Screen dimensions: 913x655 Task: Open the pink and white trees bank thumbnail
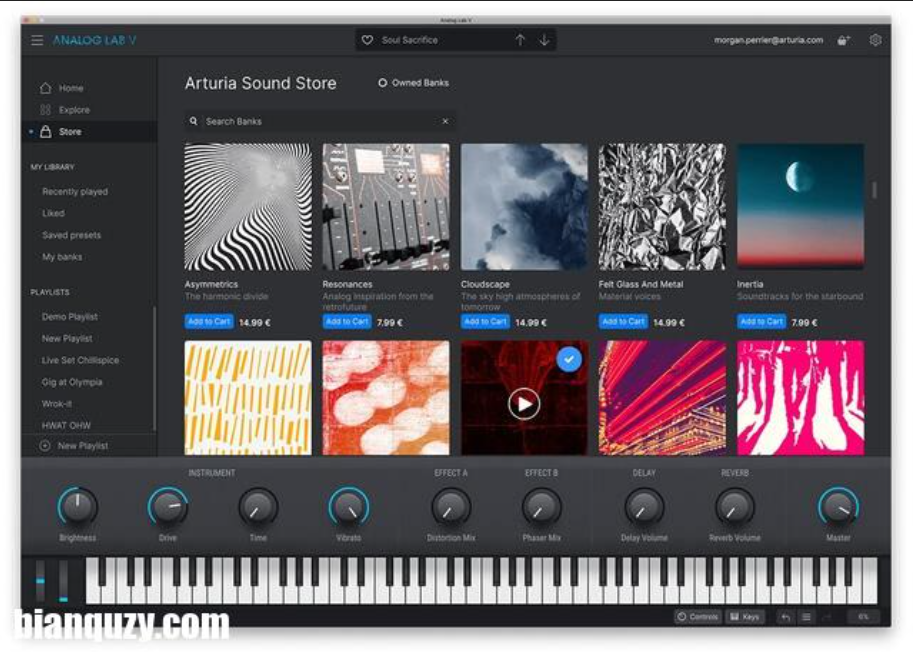pyautogui.click(x=801, y=398)
